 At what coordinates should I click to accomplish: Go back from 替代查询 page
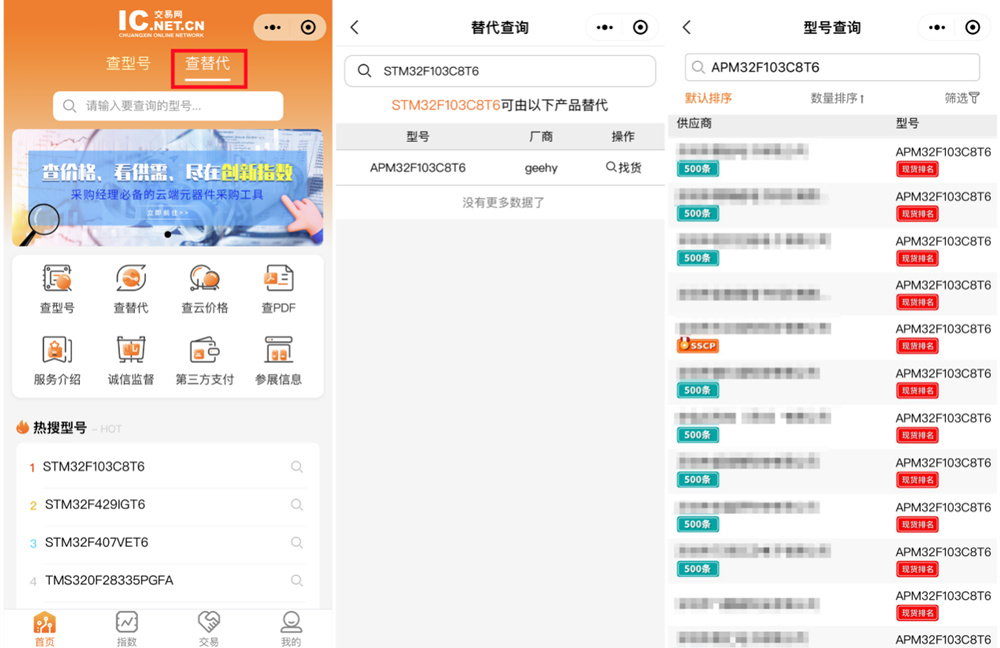click(355, 27)
